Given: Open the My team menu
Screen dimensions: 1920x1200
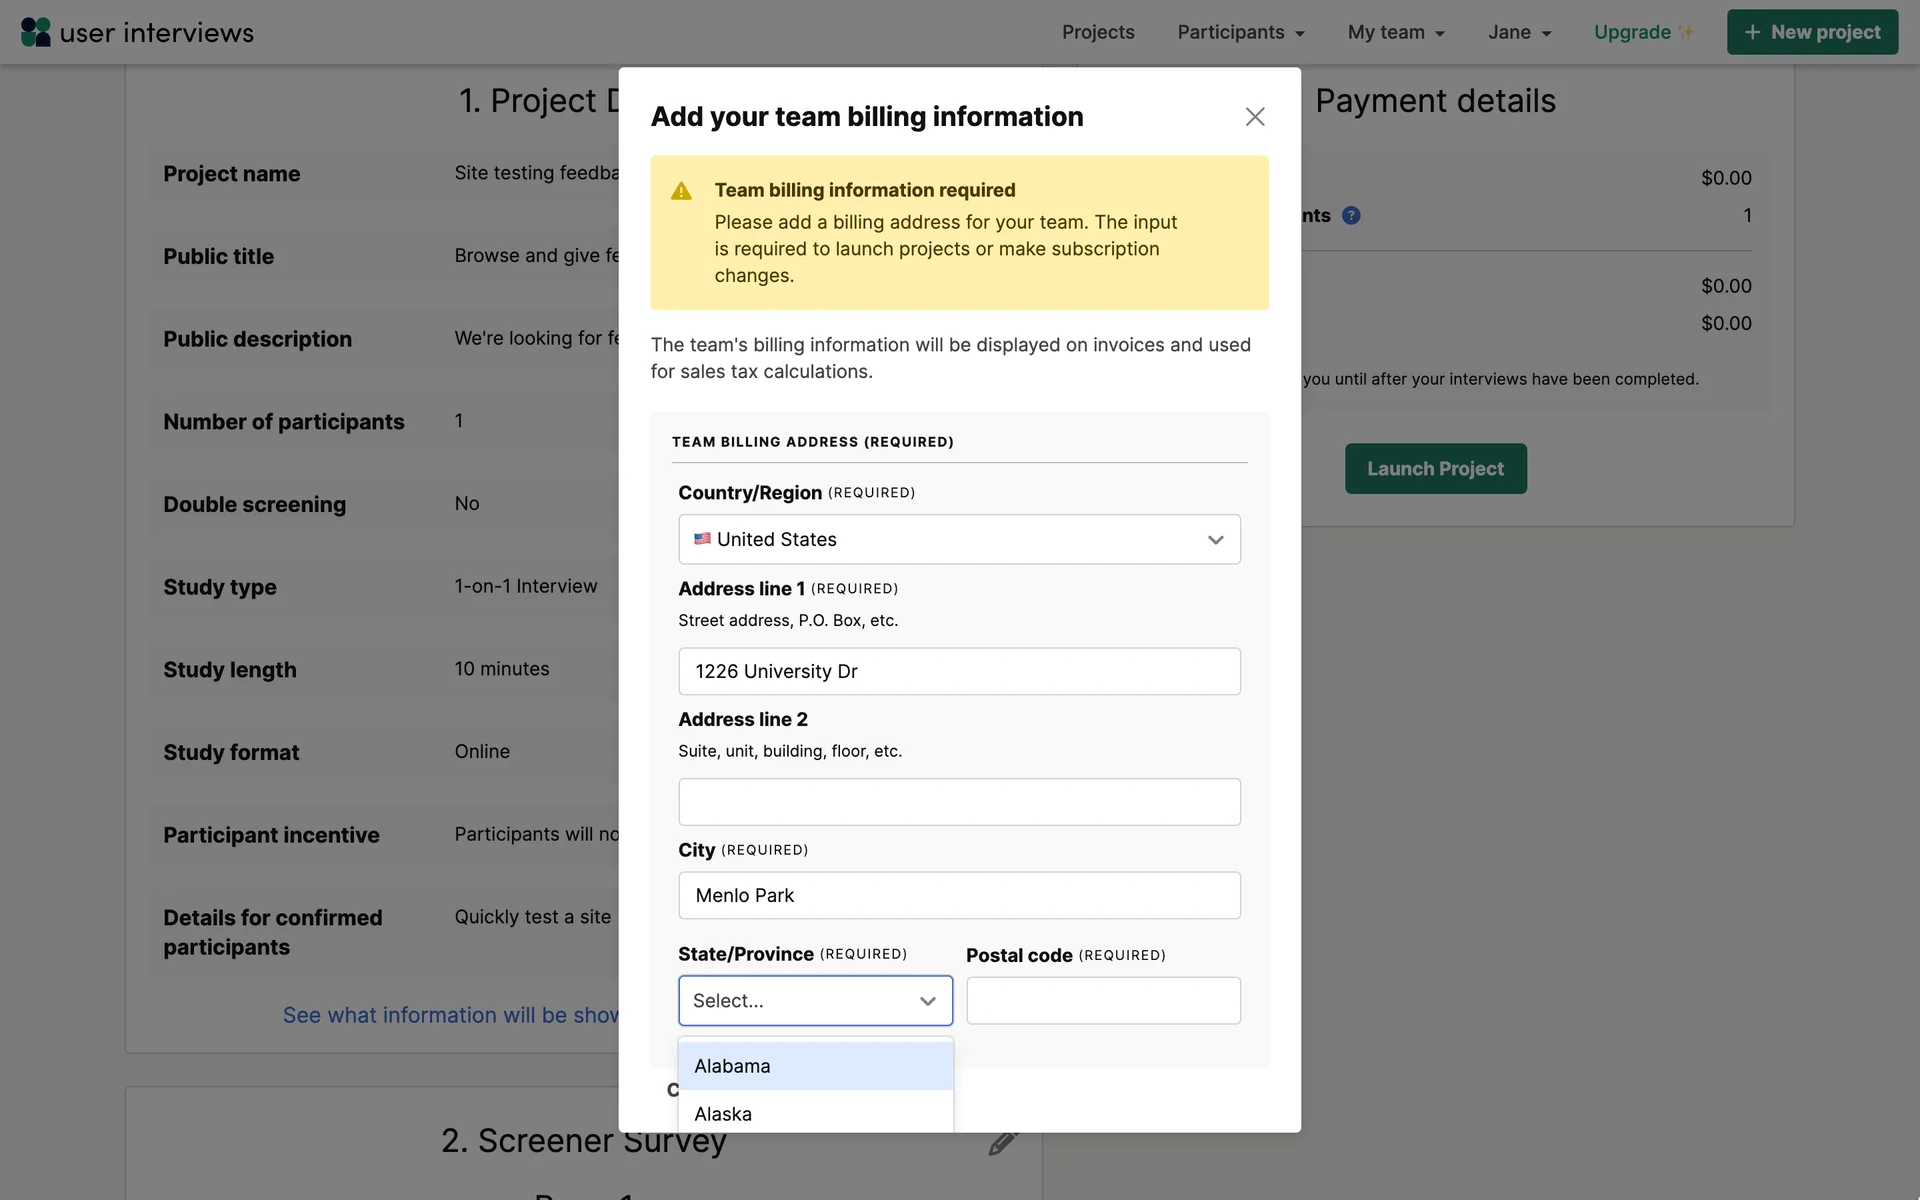Looking at the screenshot, I should [x=1396, y=32].
